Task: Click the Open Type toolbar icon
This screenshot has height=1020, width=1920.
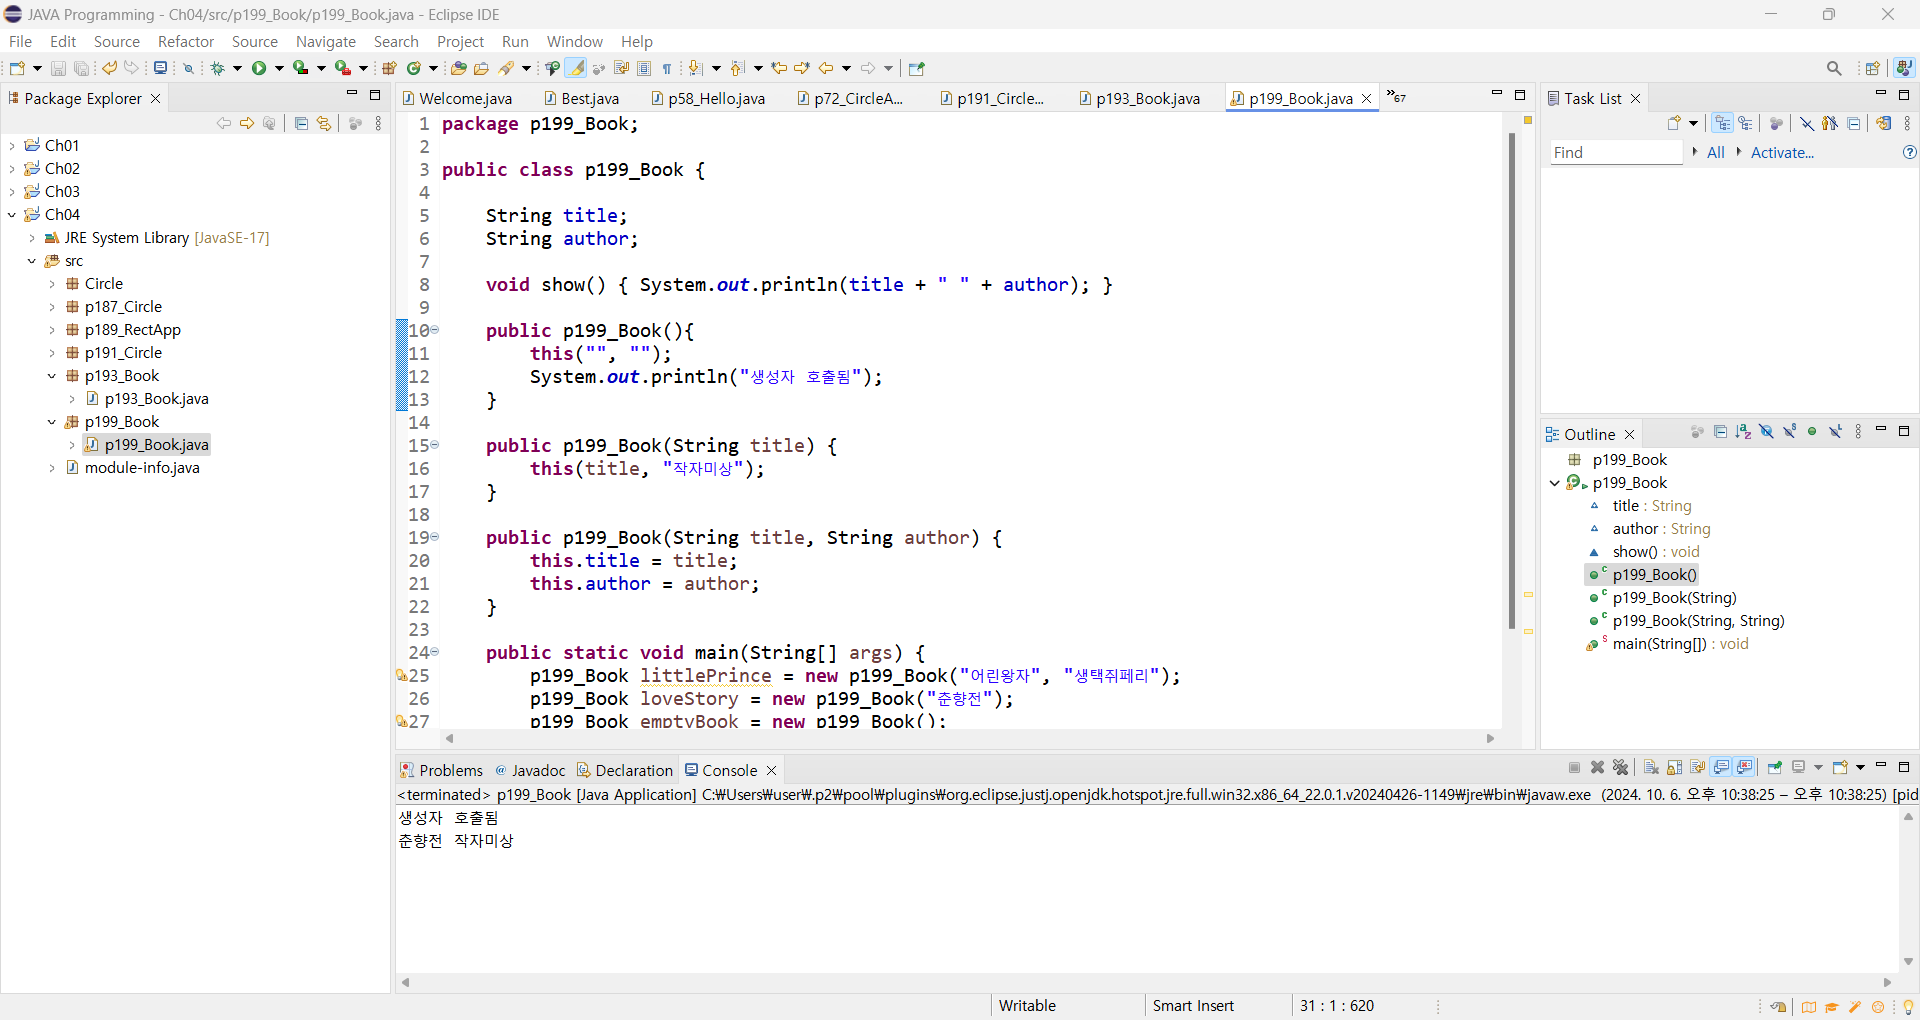Action: click(459, 68)
